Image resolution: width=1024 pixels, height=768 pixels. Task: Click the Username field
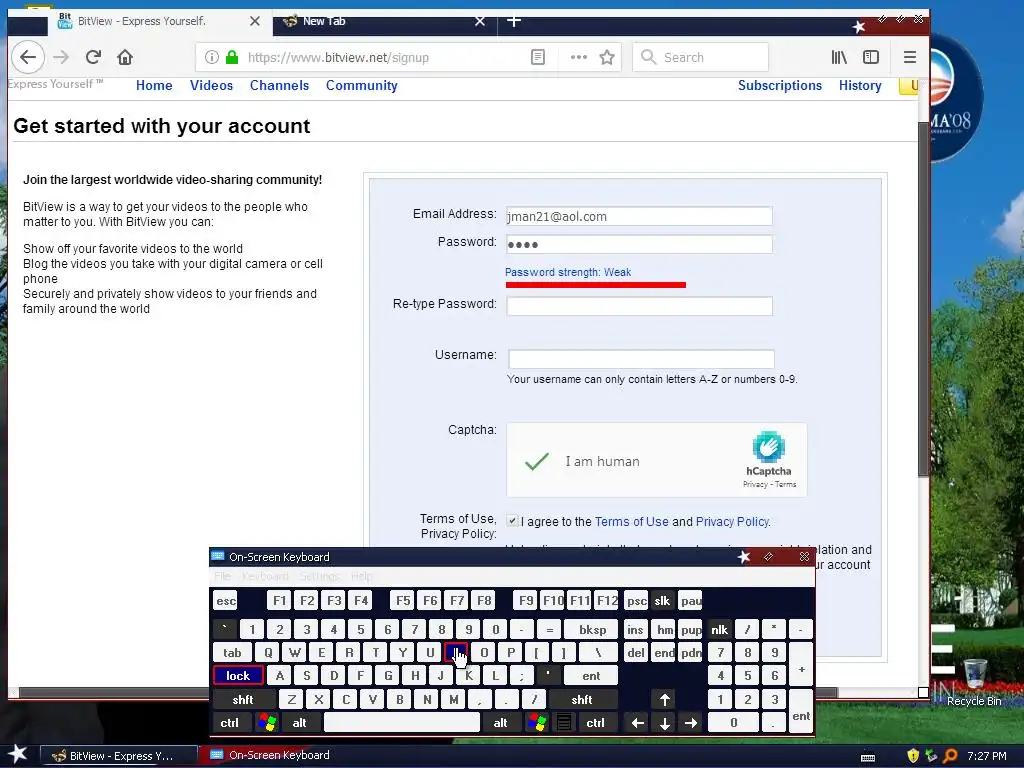pos(641,359)
